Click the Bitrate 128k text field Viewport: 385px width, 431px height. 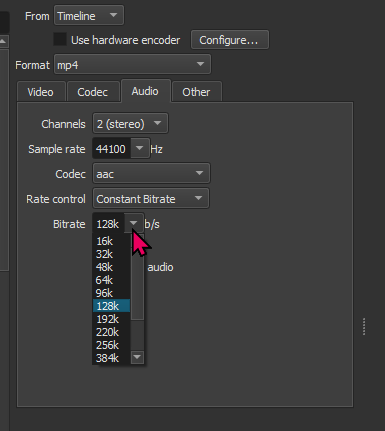click(109, 224)
